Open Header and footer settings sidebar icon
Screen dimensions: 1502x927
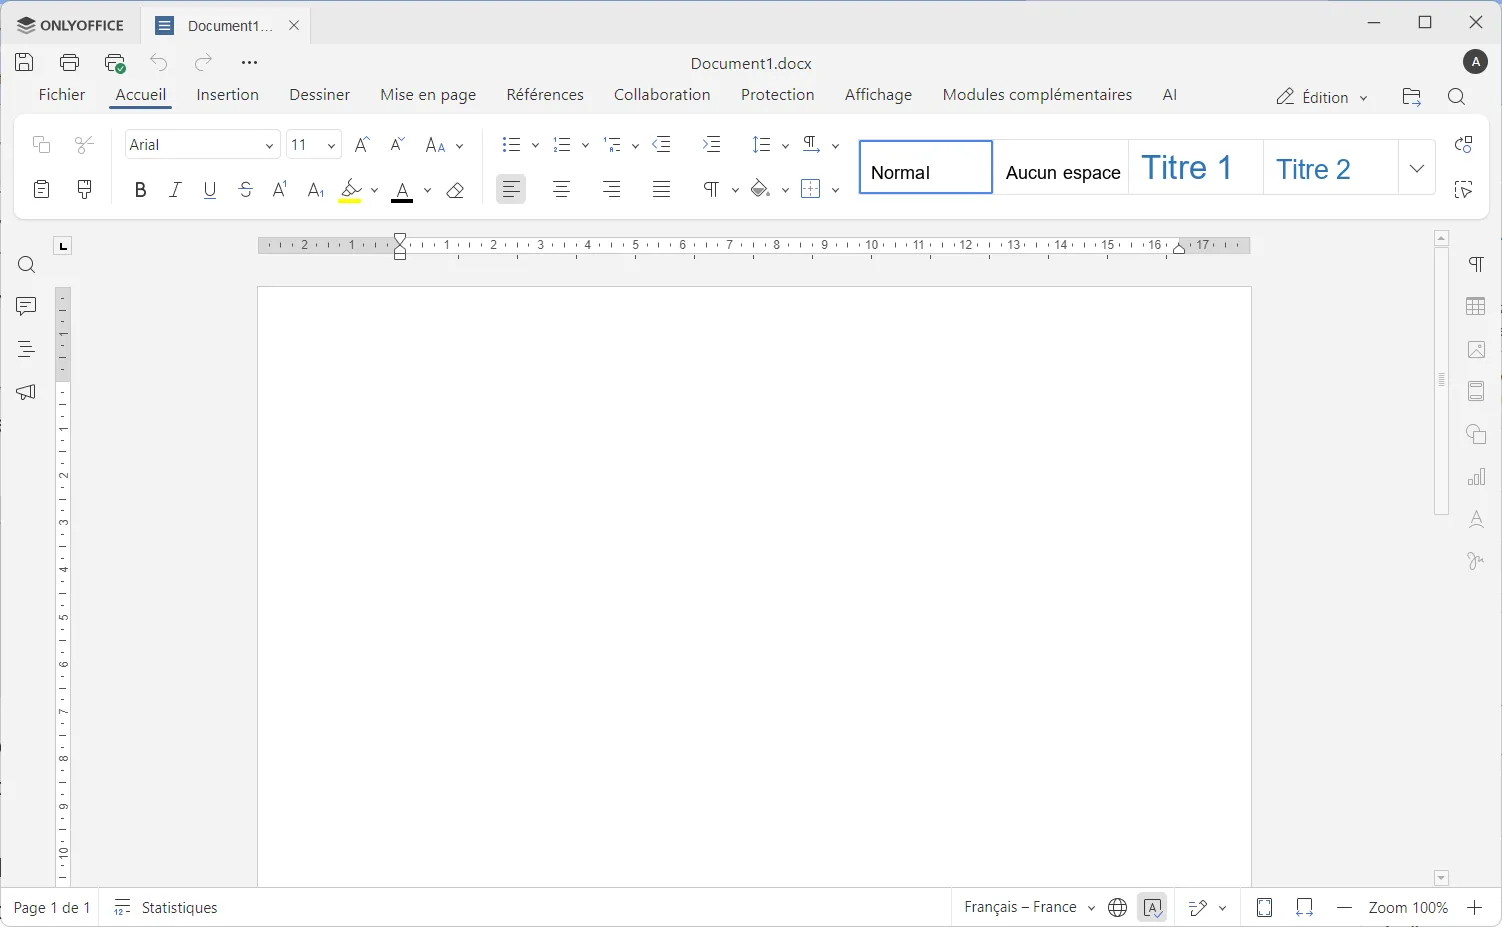[x=1476, y=391]
